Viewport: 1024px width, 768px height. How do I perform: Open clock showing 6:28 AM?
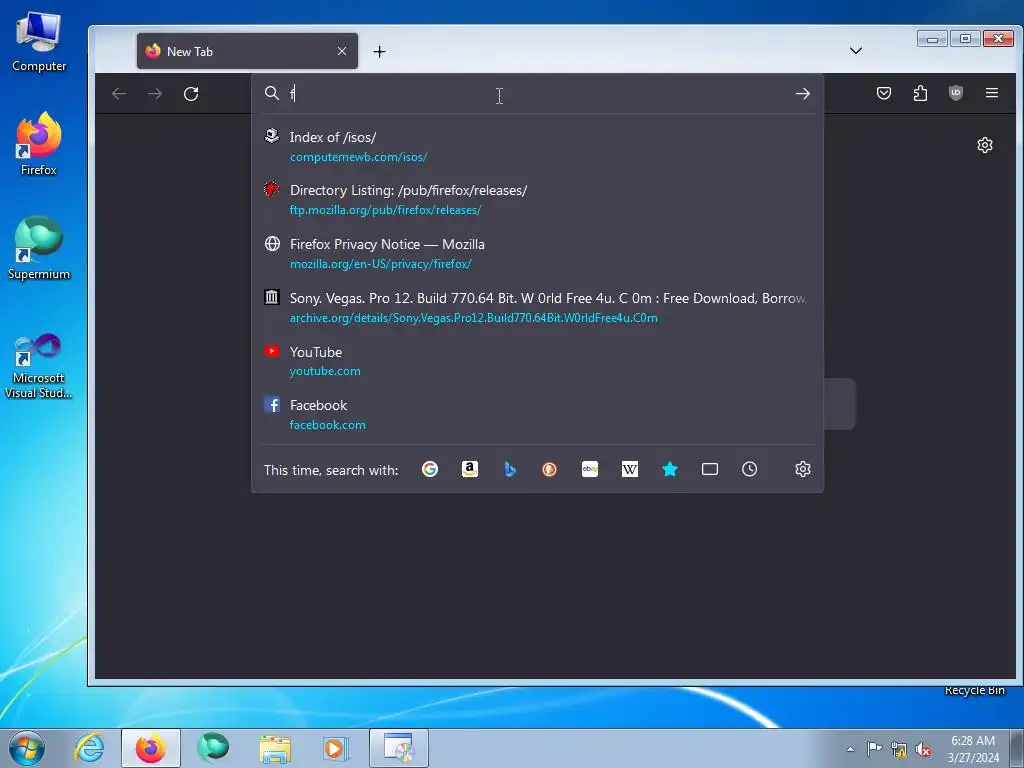[973, 748]
